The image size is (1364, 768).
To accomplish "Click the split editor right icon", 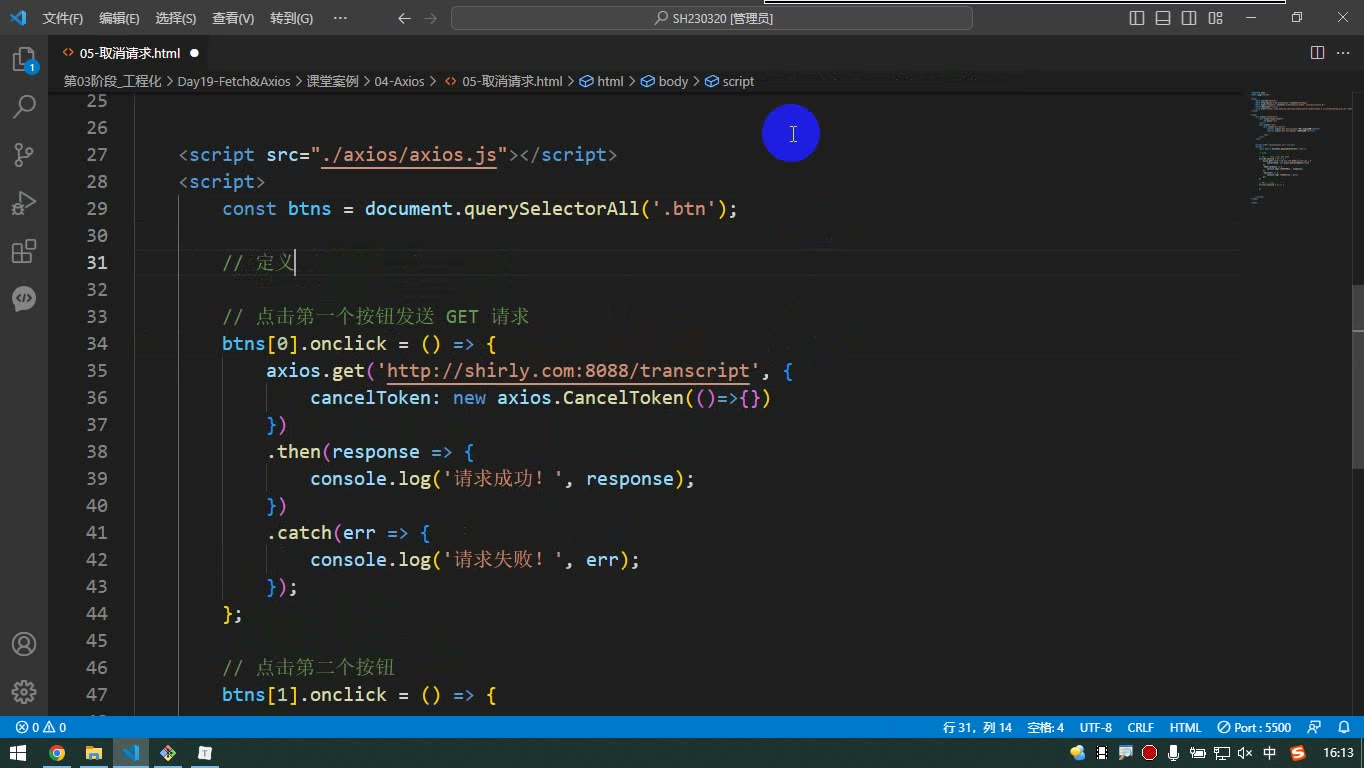I will point(1317,53).
